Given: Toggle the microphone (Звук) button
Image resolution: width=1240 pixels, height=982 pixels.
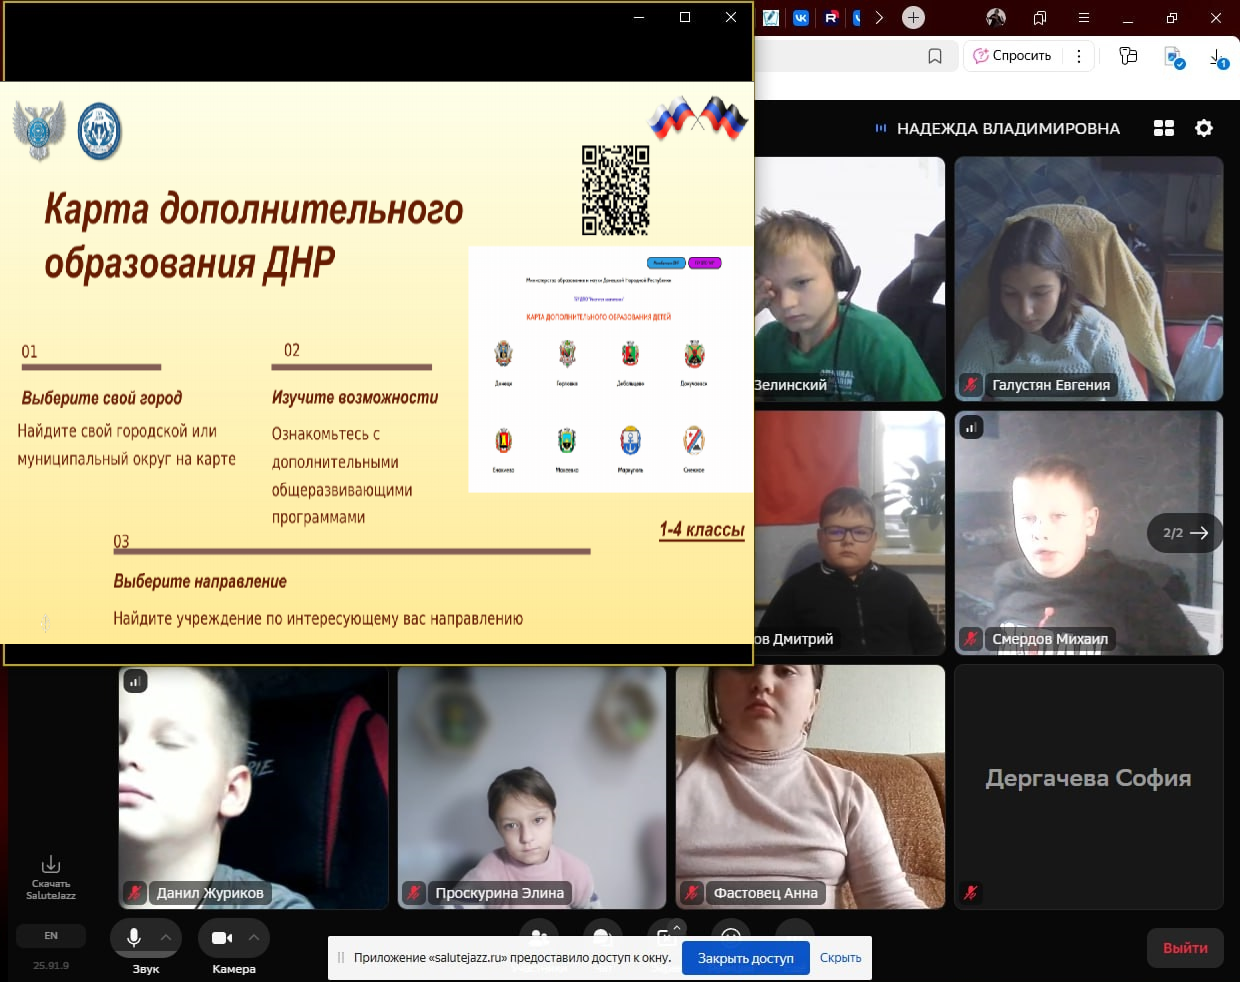Looking at the screenshot, I should [134, 938].
